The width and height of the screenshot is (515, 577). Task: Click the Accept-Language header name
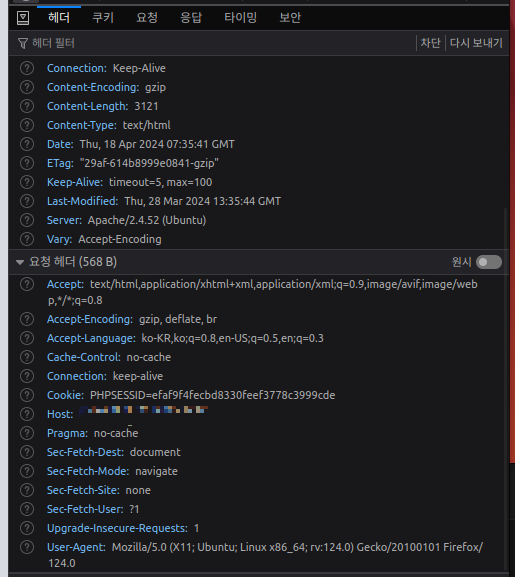point(91,338)
